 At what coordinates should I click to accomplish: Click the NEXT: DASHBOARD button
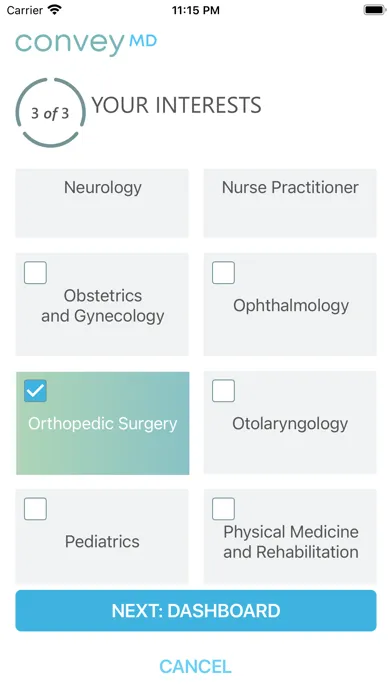coord(196,611)
